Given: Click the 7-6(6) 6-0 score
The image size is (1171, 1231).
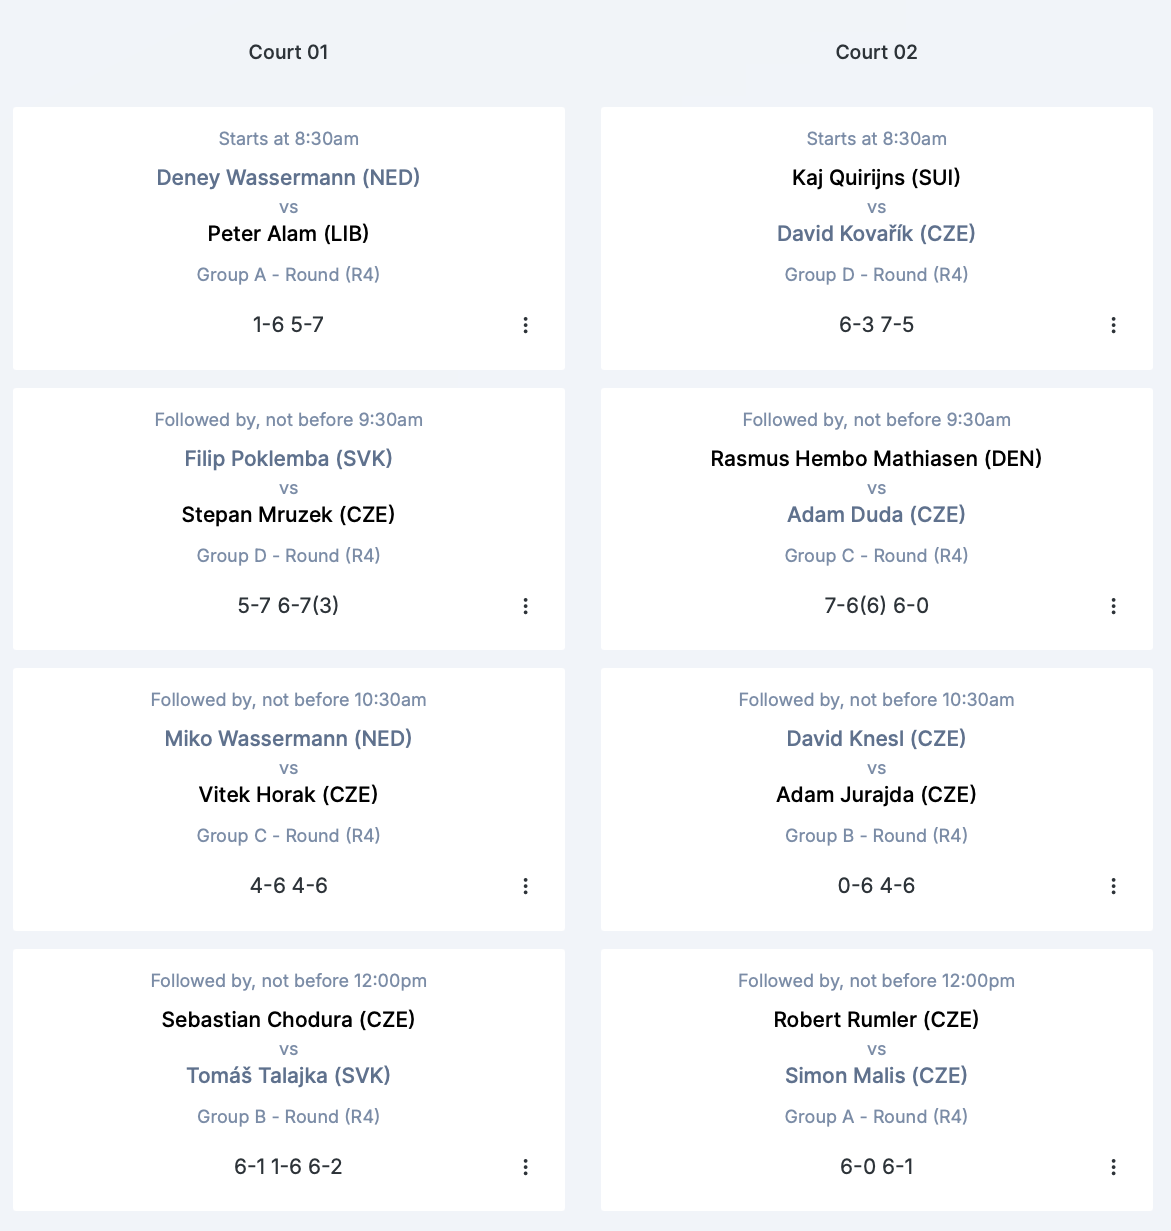Looking at the screenshot, I should pos(876,606).
